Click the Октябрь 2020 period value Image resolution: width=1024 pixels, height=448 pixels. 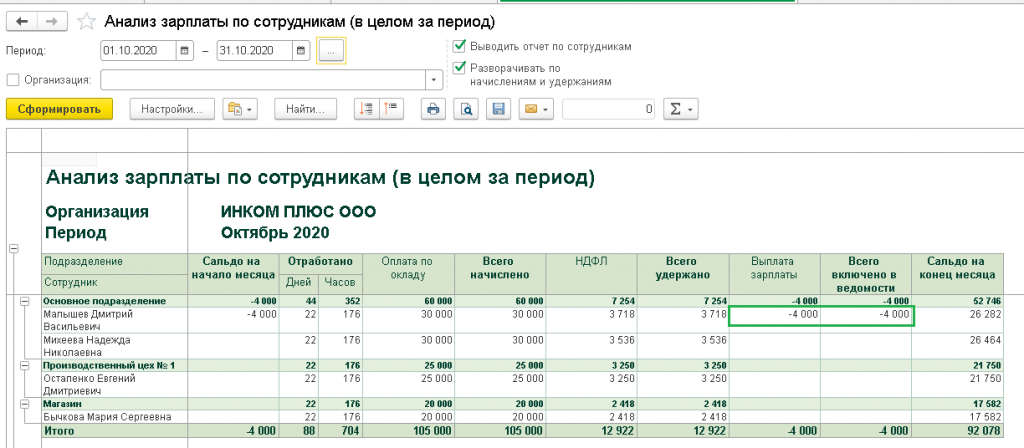pos(275,232)
